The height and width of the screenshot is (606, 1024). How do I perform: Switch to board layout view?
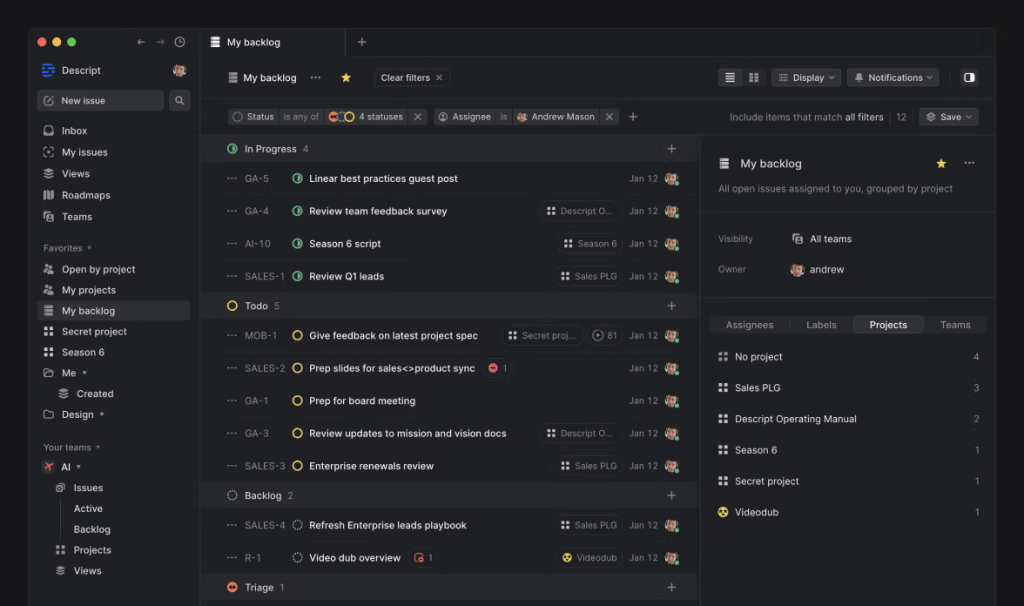click(754, 78)
